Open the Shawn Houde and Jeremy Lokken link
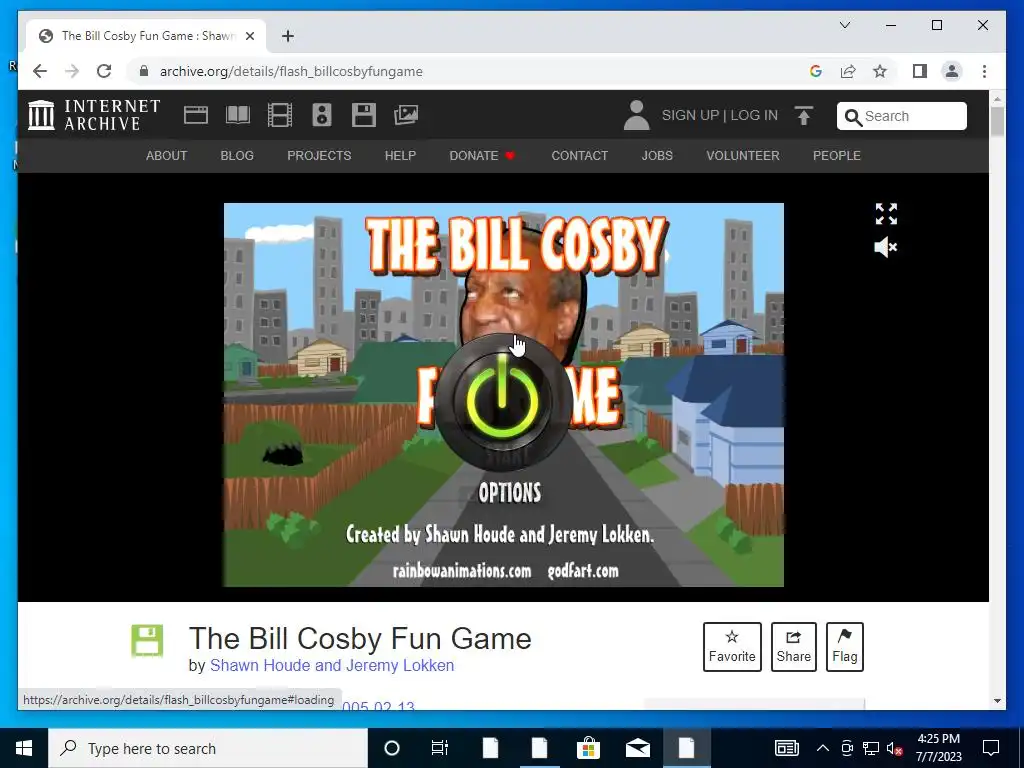Image resolution: width=1024 pixels, height=768 pixels. [332, 665]
